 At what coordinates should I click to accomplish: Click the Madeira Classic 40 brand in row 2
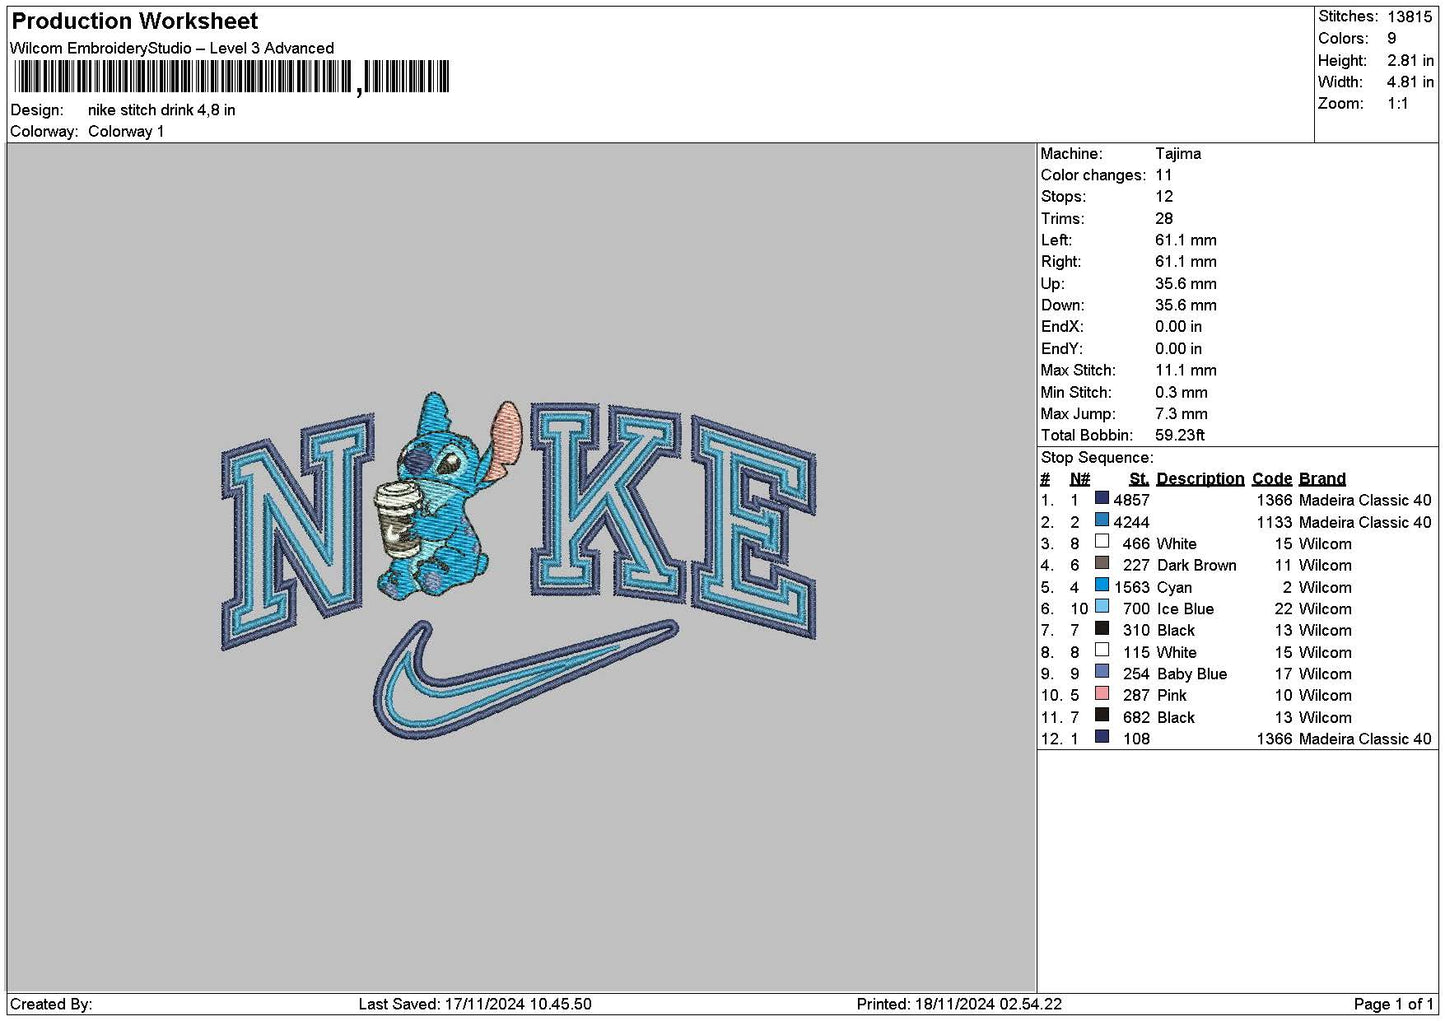point(1365,522)
